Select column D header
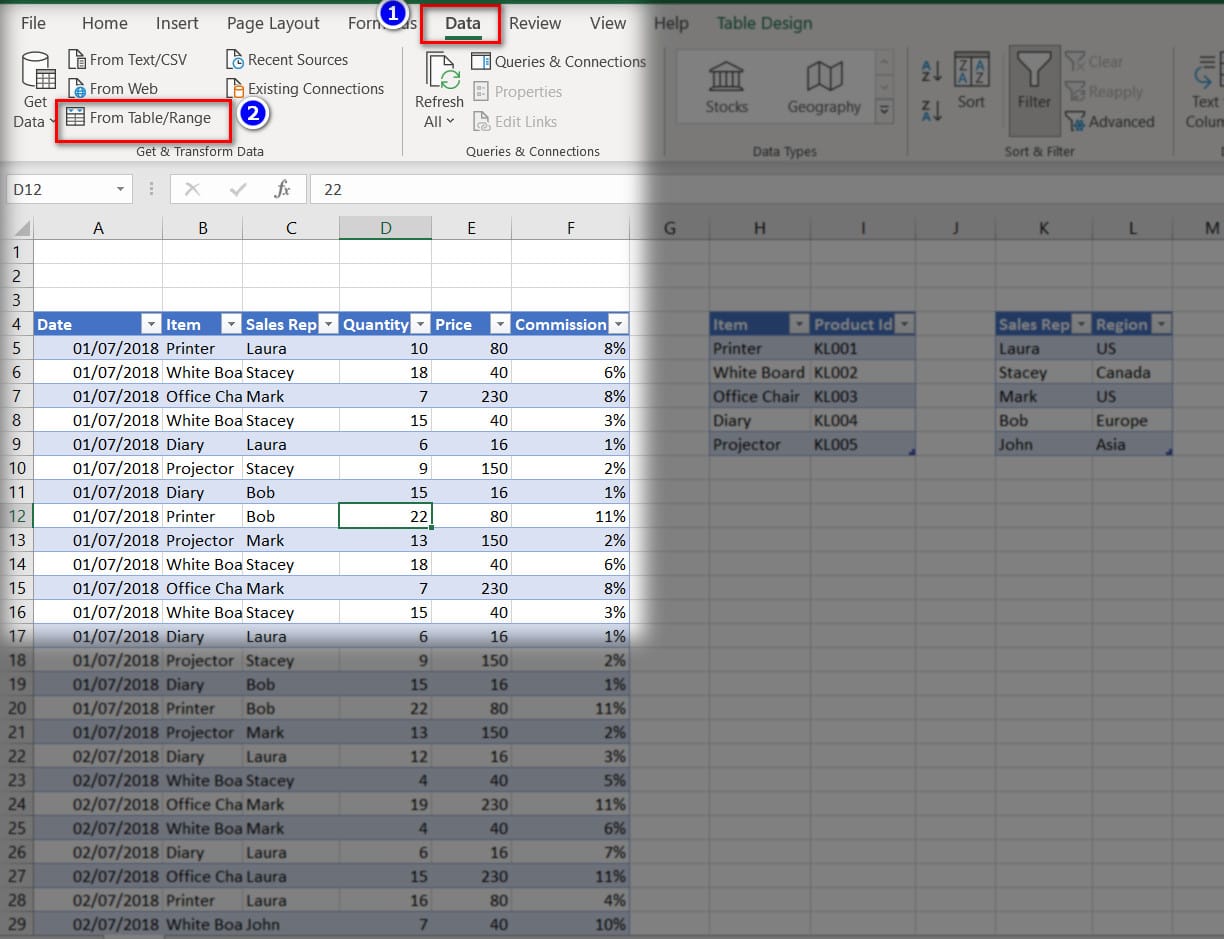Viewport: 1224px width, 939px height. click(x=385, y=228)
